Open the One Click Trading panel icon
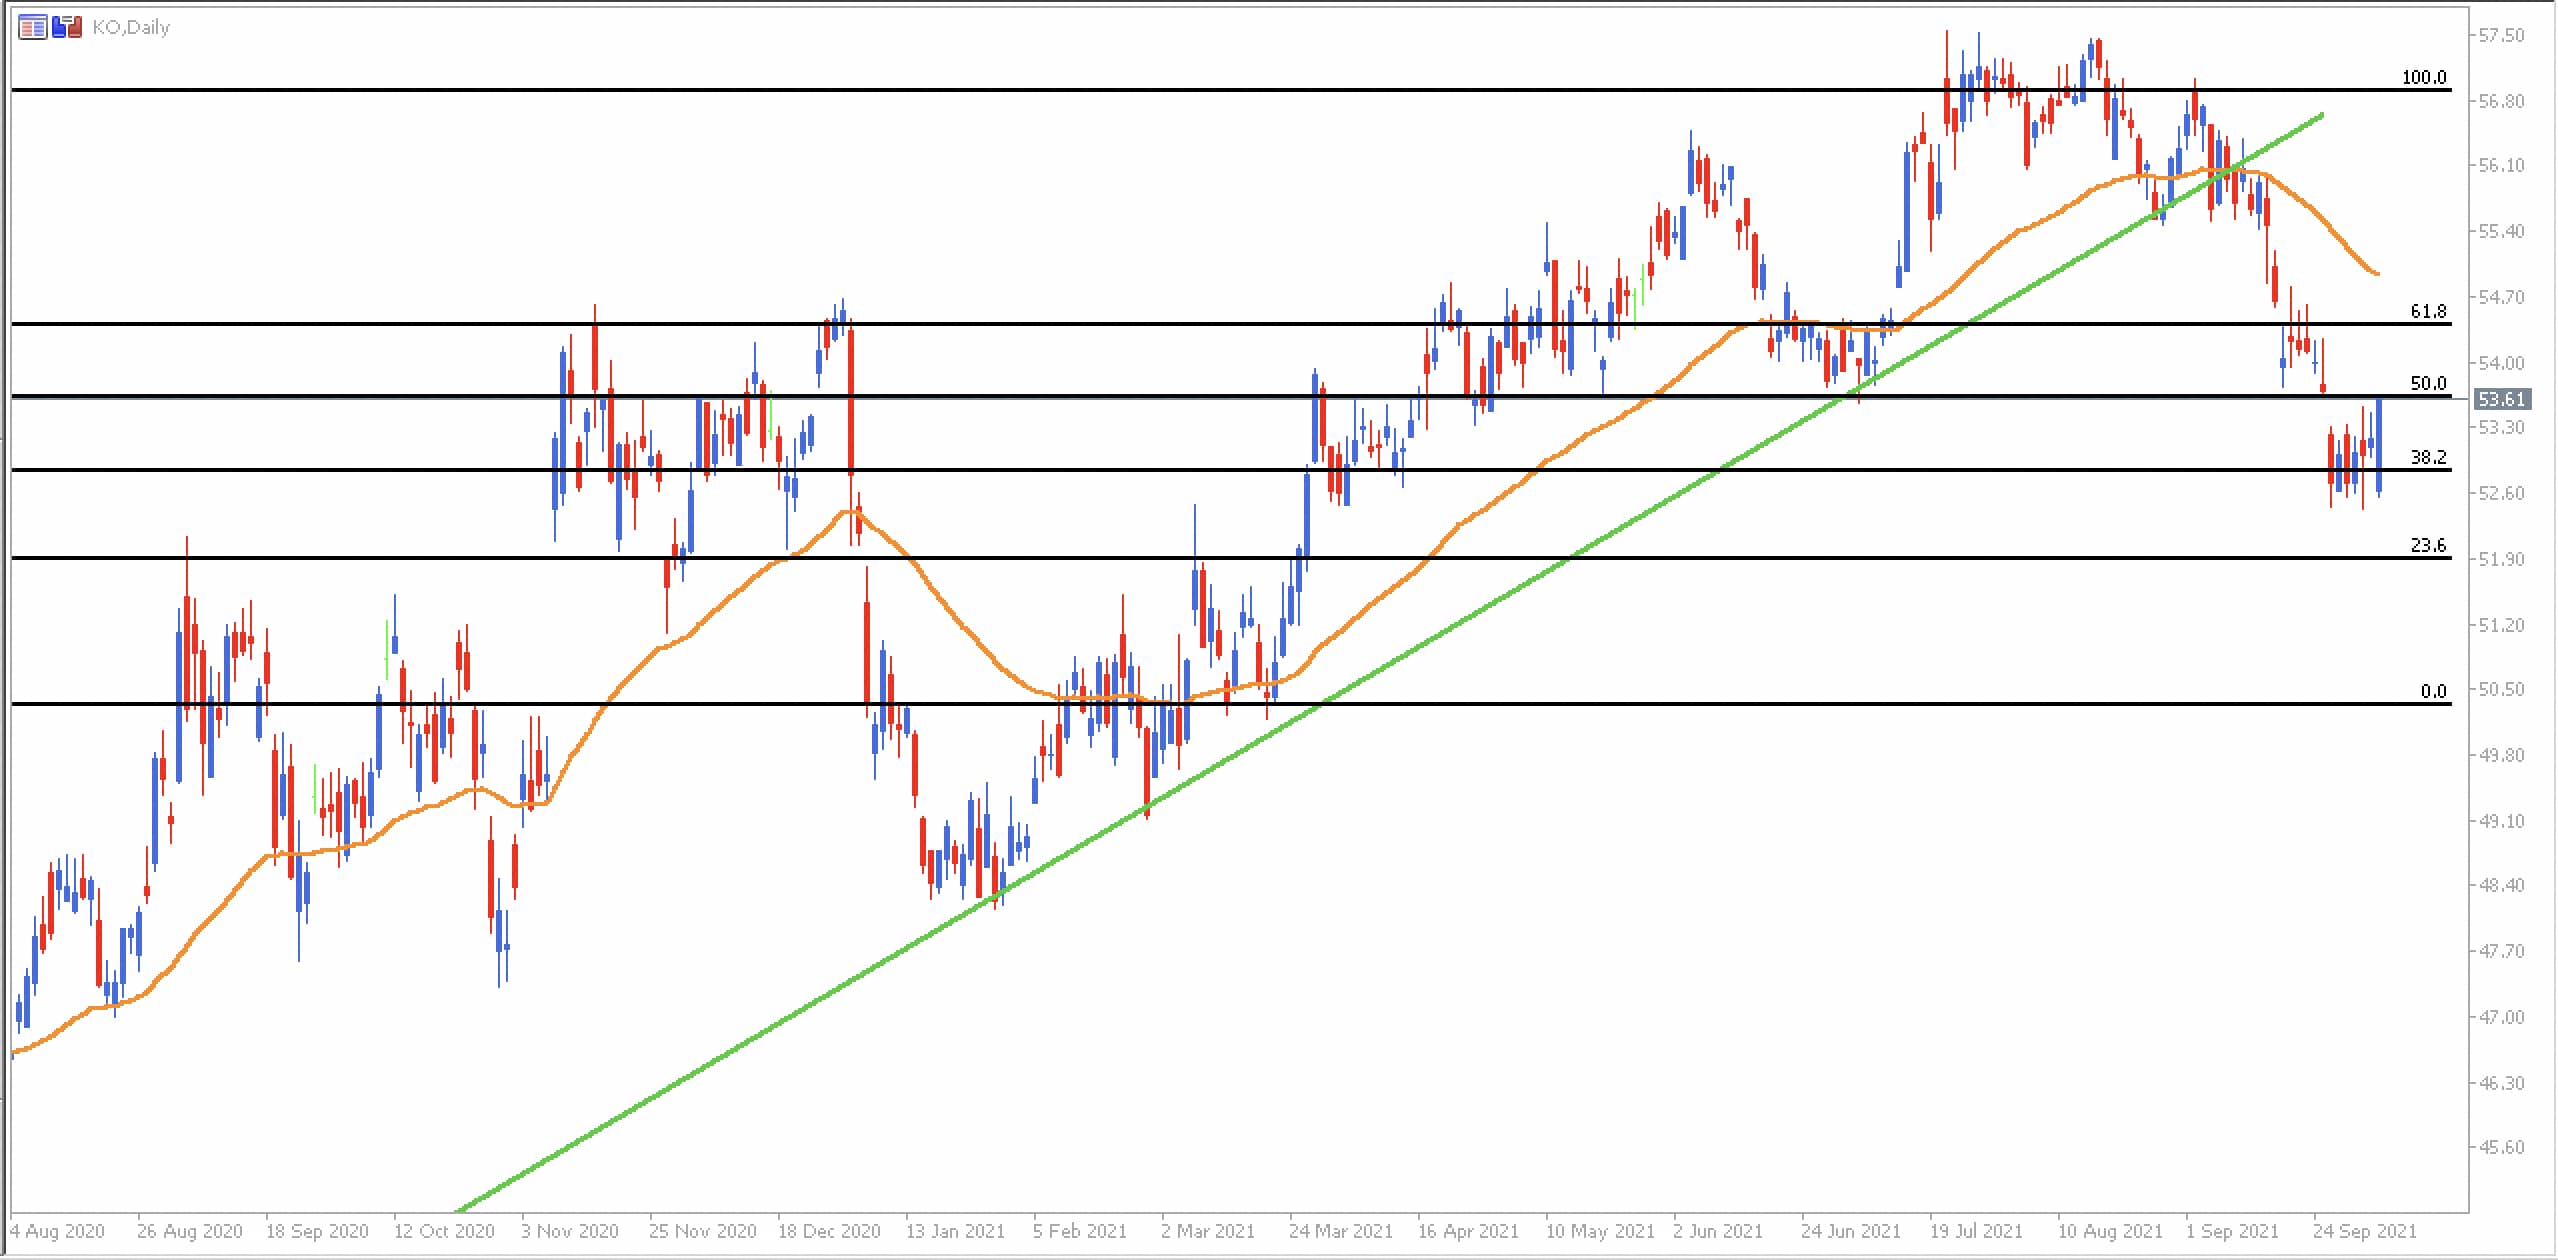2558x1260 pixels. point(67,27)
